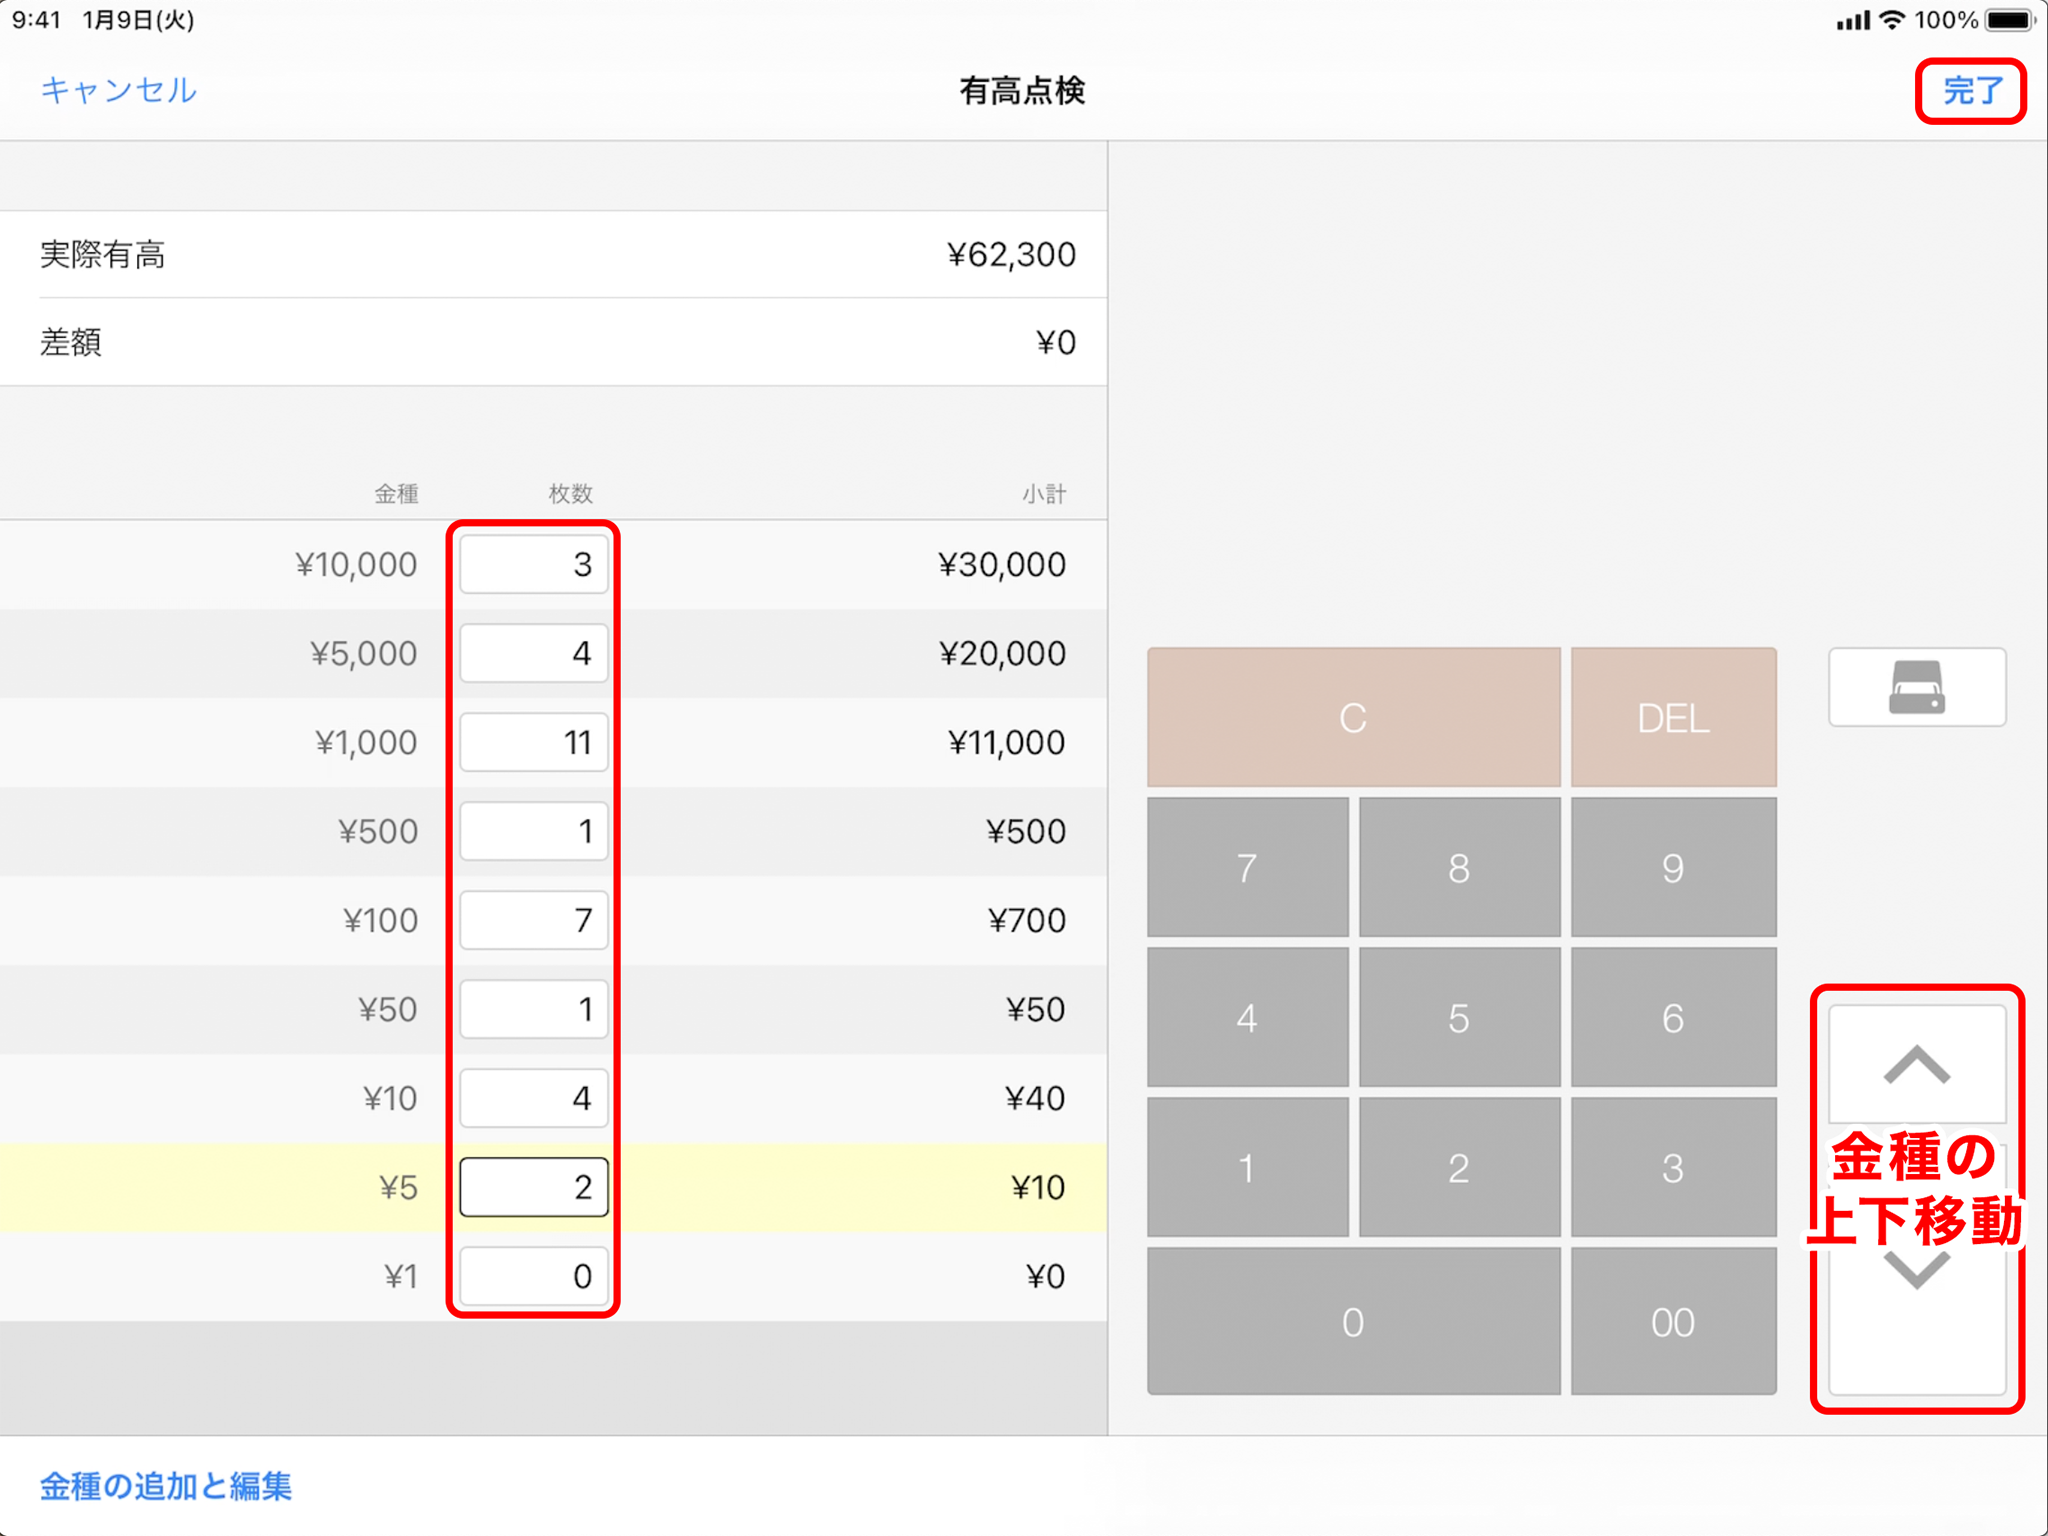2048x1536 pixels.
Task: Tap the 完了 button to finish
Action: [x=1972, y=91]
